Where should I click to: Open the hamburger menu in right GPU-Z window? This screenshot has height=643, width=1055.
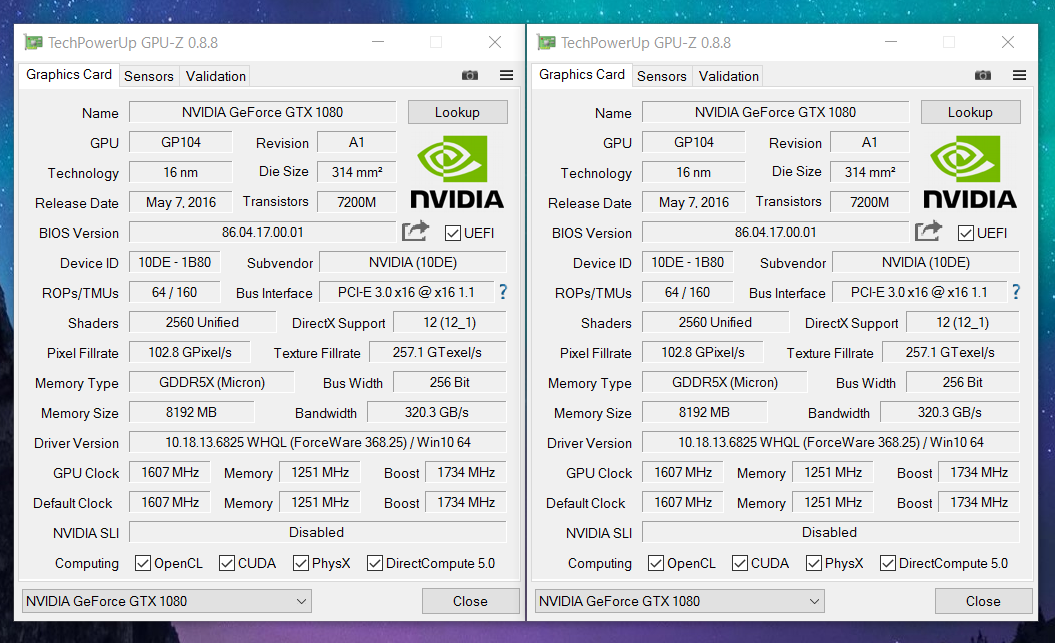click(x=1019, y=75)
